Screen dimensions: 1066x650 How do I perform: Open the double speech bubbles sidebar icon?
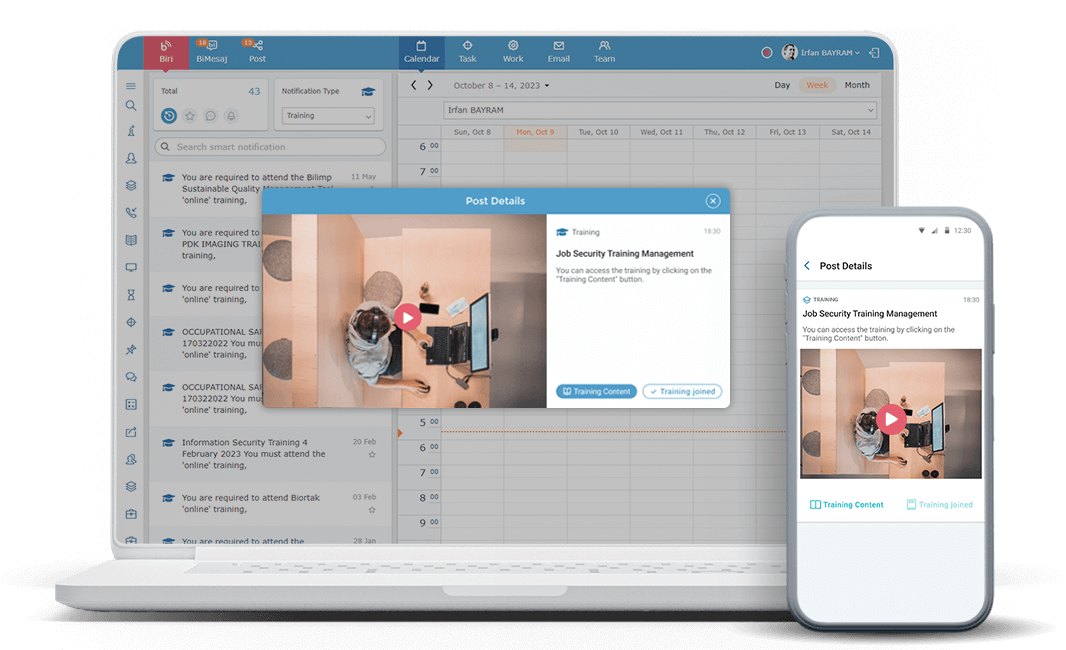pyautogui.click(x=131, y=377)
